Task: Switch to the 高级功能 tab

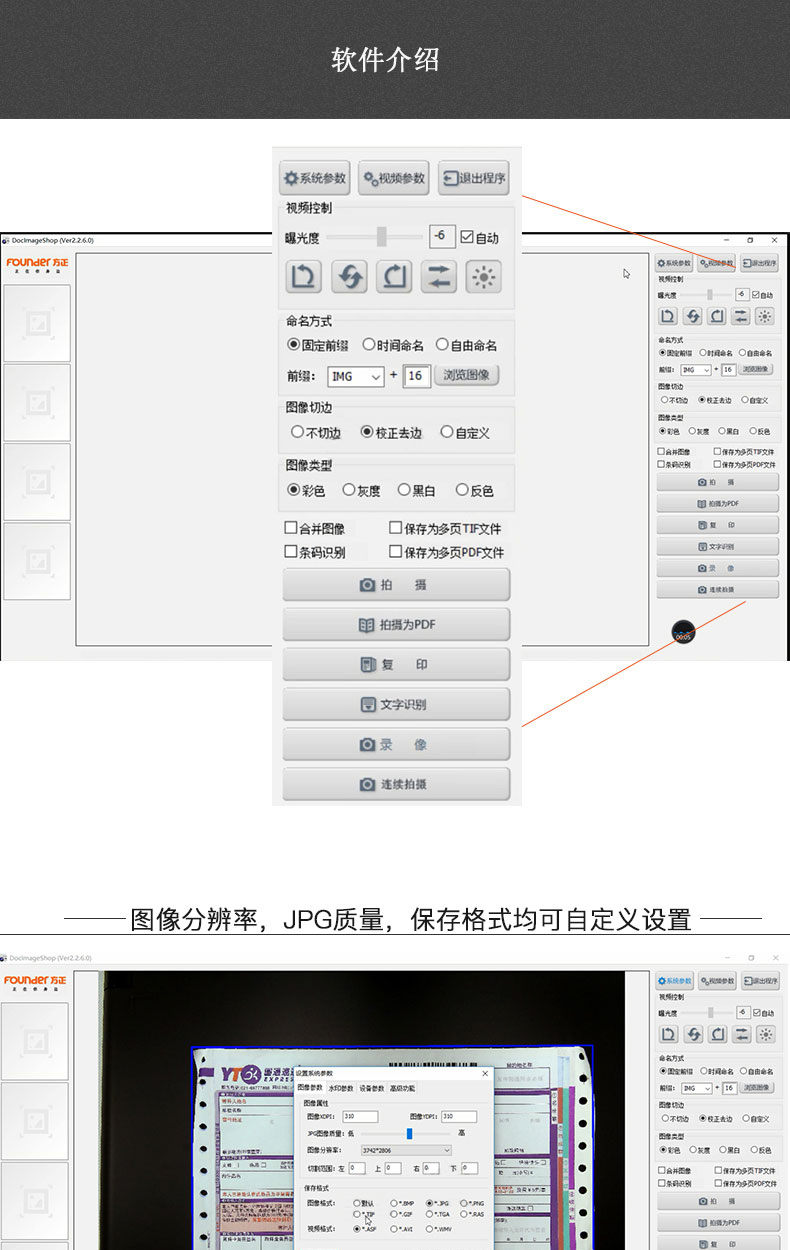Action: click(403, 1088)
